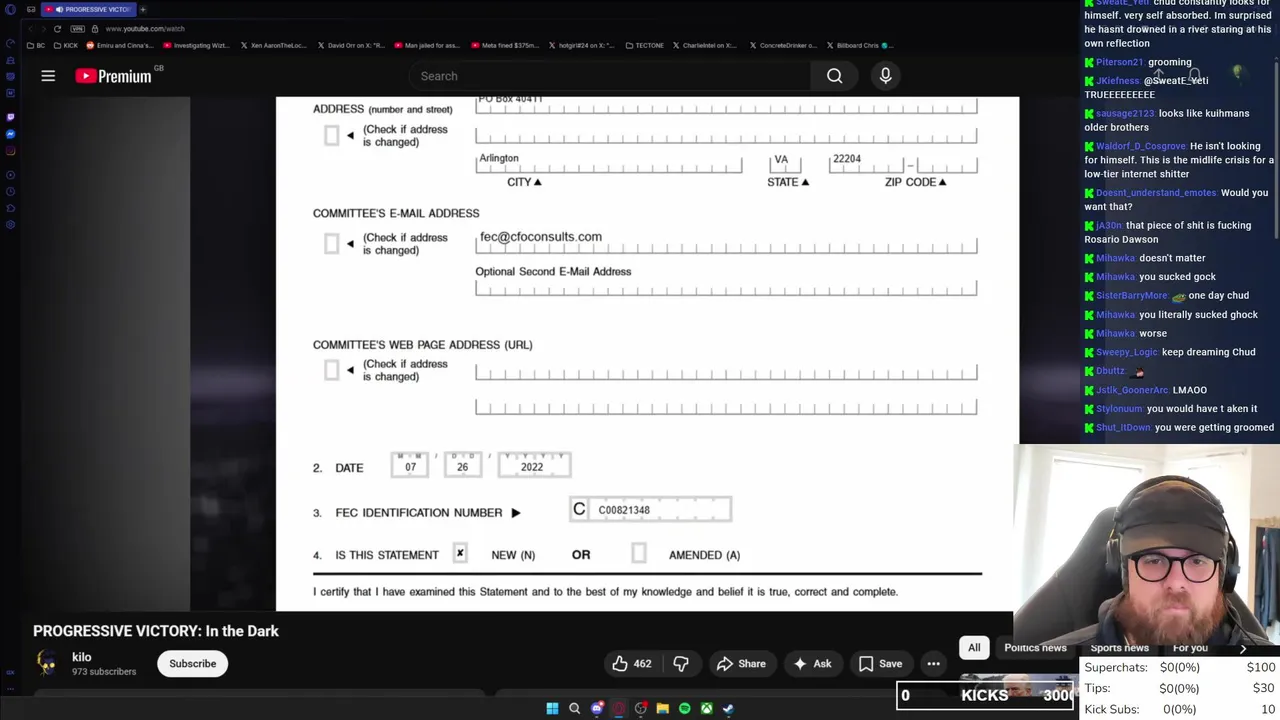Open the Opera GX main menu logo
1280x720 pixels.
click(10, 9)
